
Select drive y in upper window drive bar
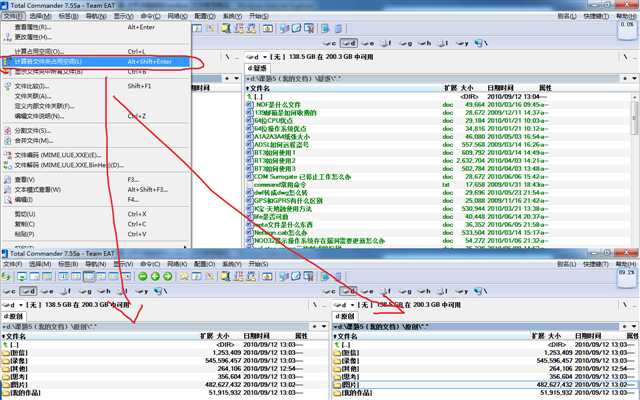(x=462, y=43)
